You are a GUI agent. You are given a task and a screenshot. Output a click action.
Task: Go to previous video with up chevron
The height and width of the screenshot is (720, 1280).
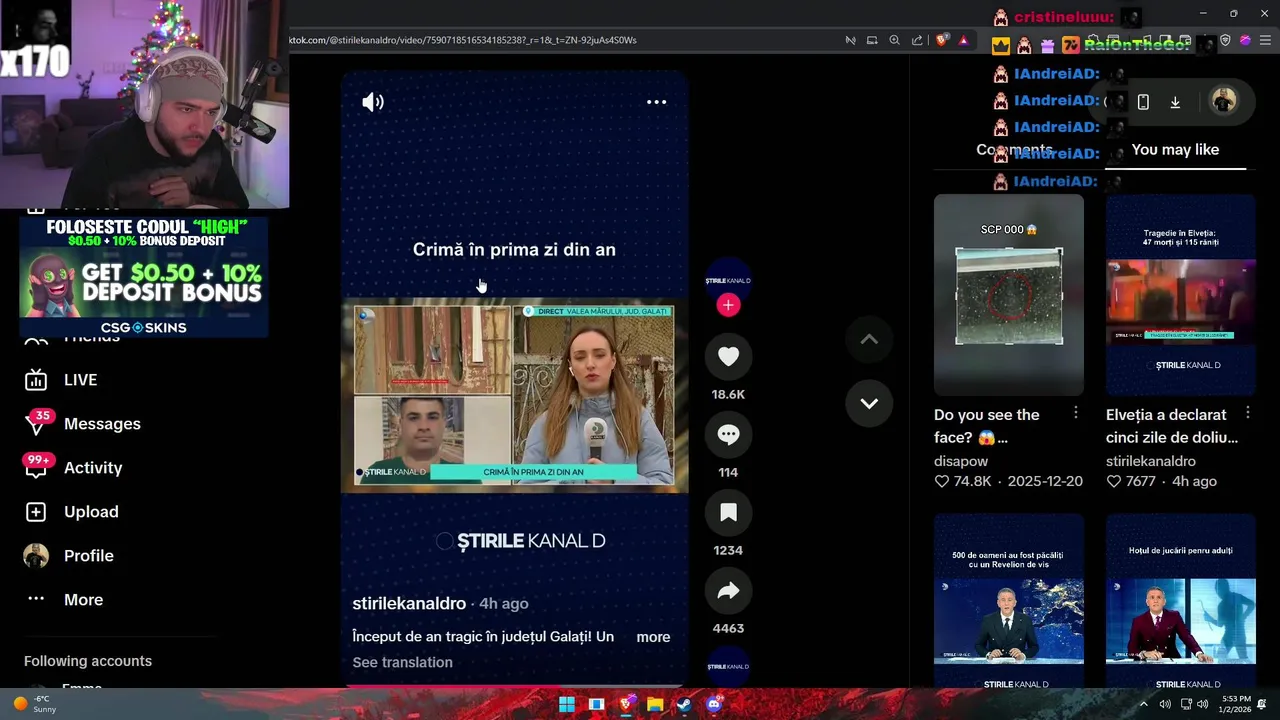pyautogui.click(x=869, y=340)
